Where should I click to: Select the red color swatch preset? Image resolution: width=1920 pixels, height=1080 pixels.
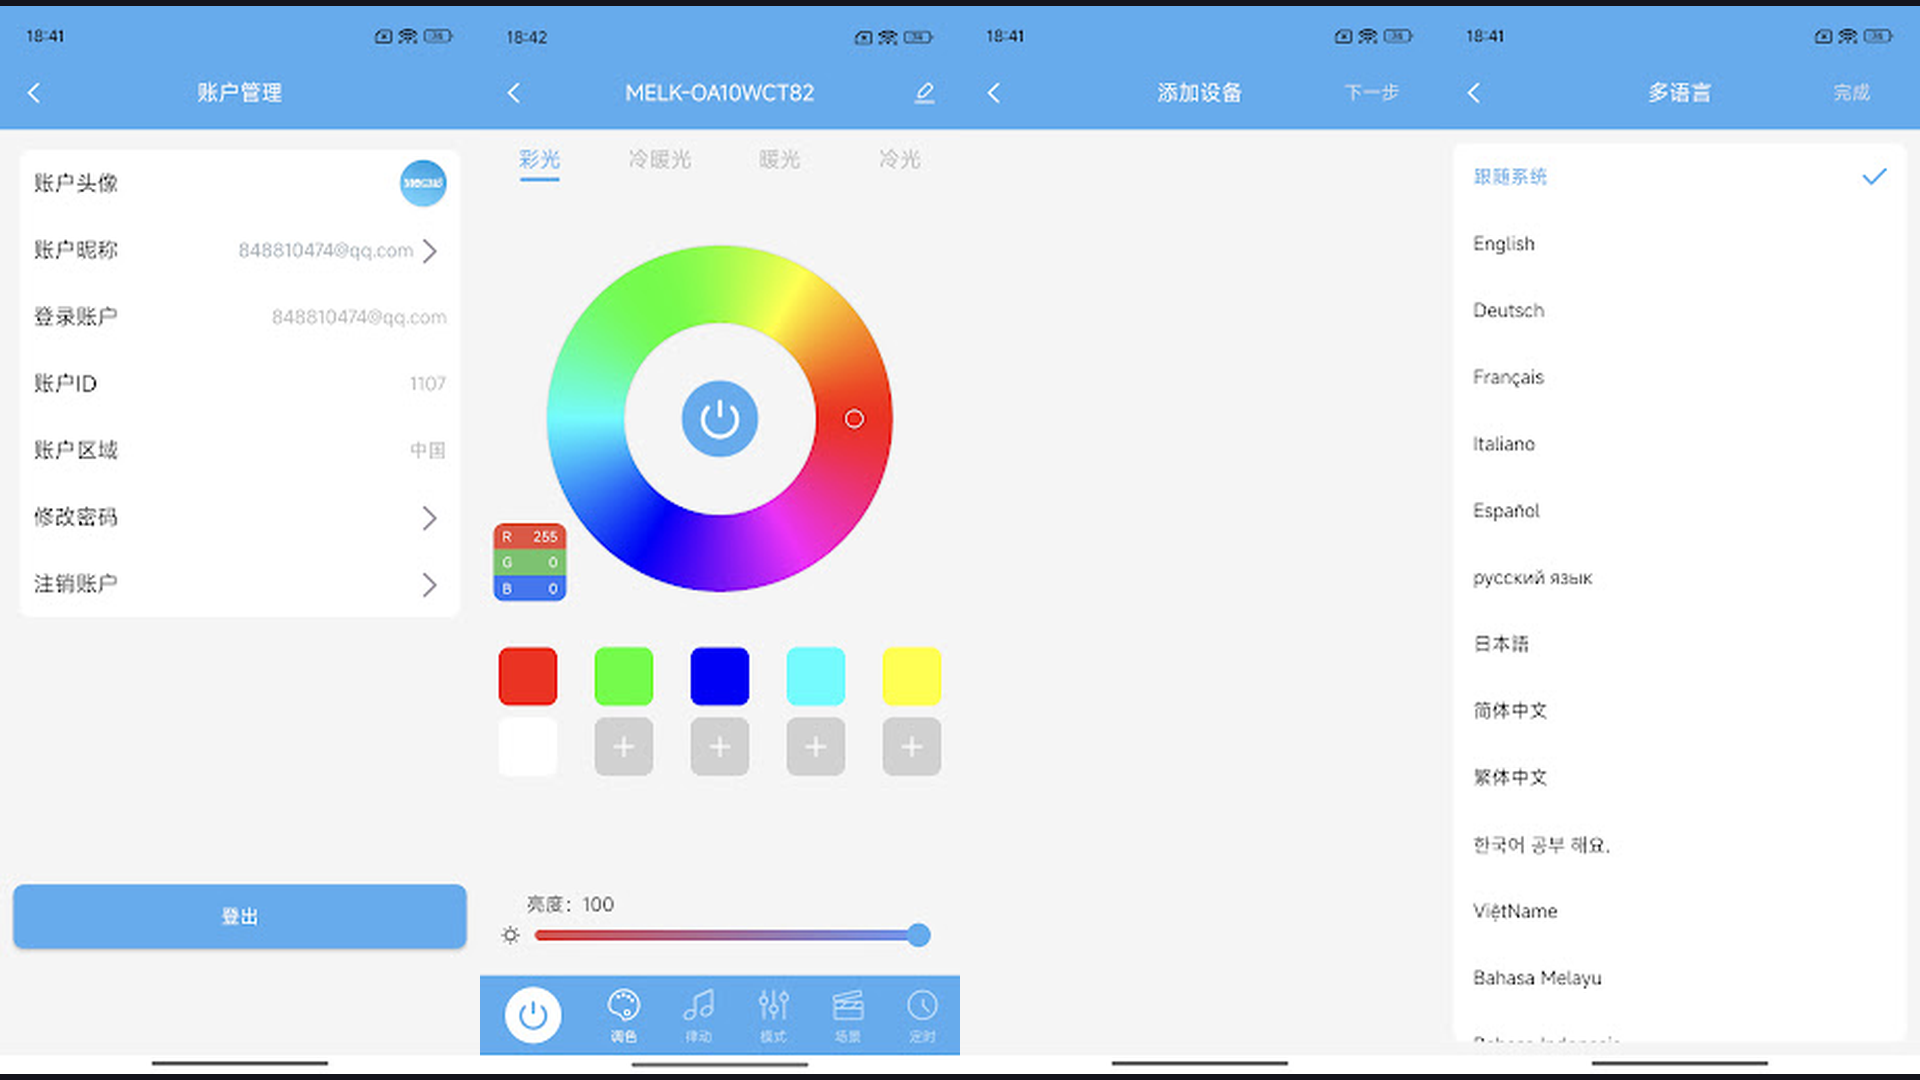[x=527, y=675]
